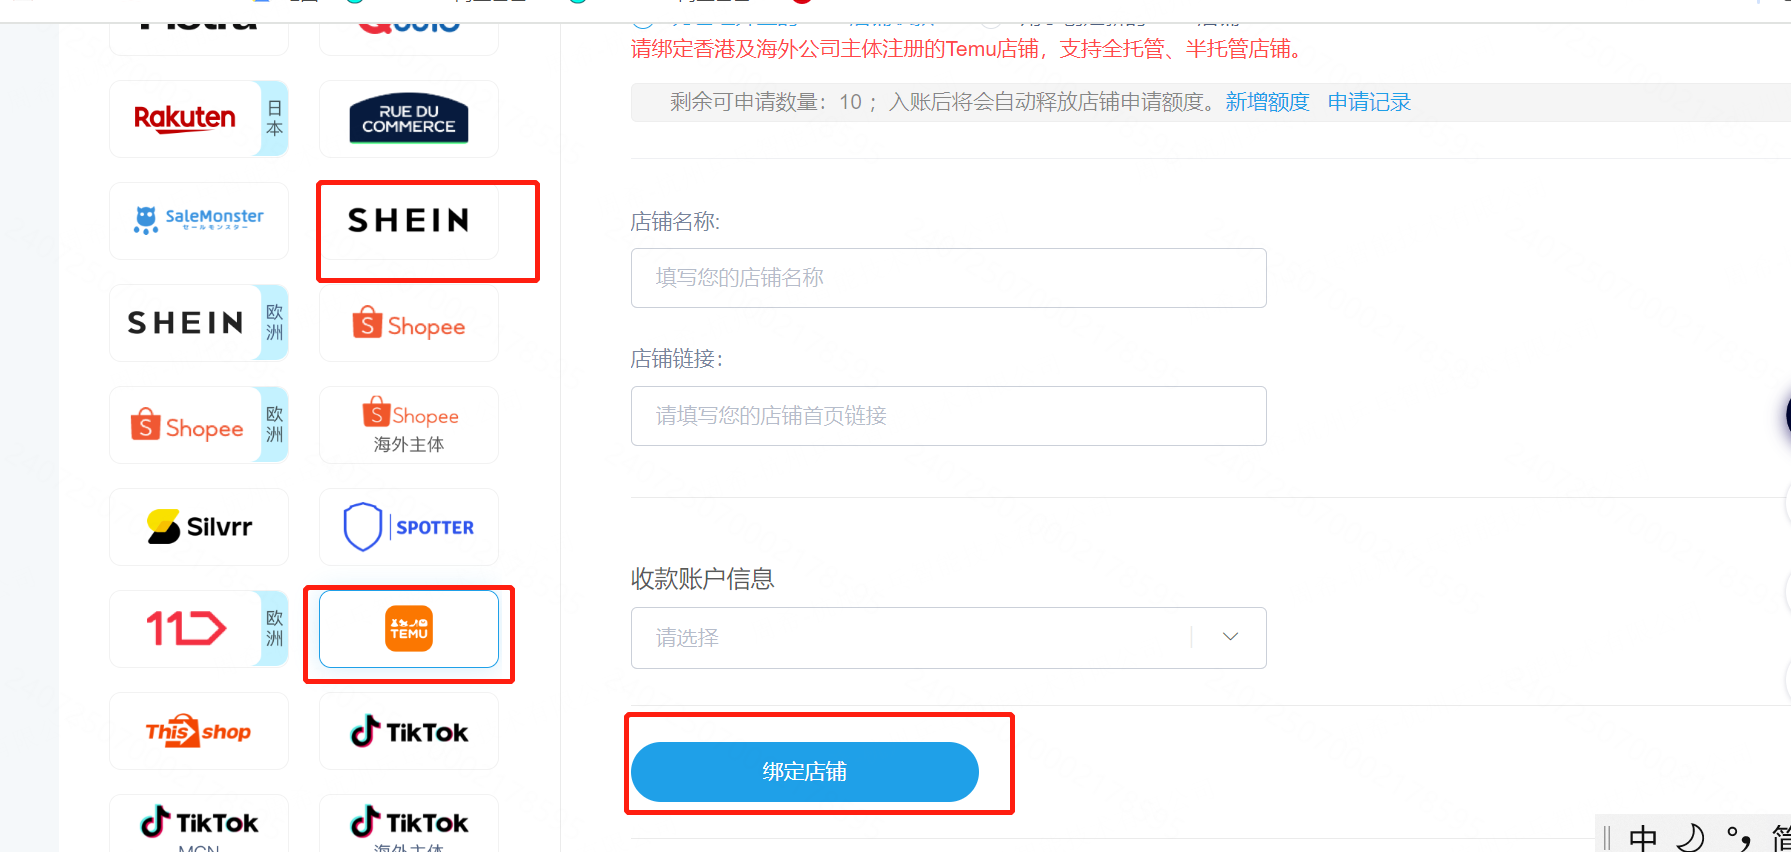Pick the TEMU platform logo
Image resolution: width=1791 pixels, height=852 pixels.
tap(409, 629)
